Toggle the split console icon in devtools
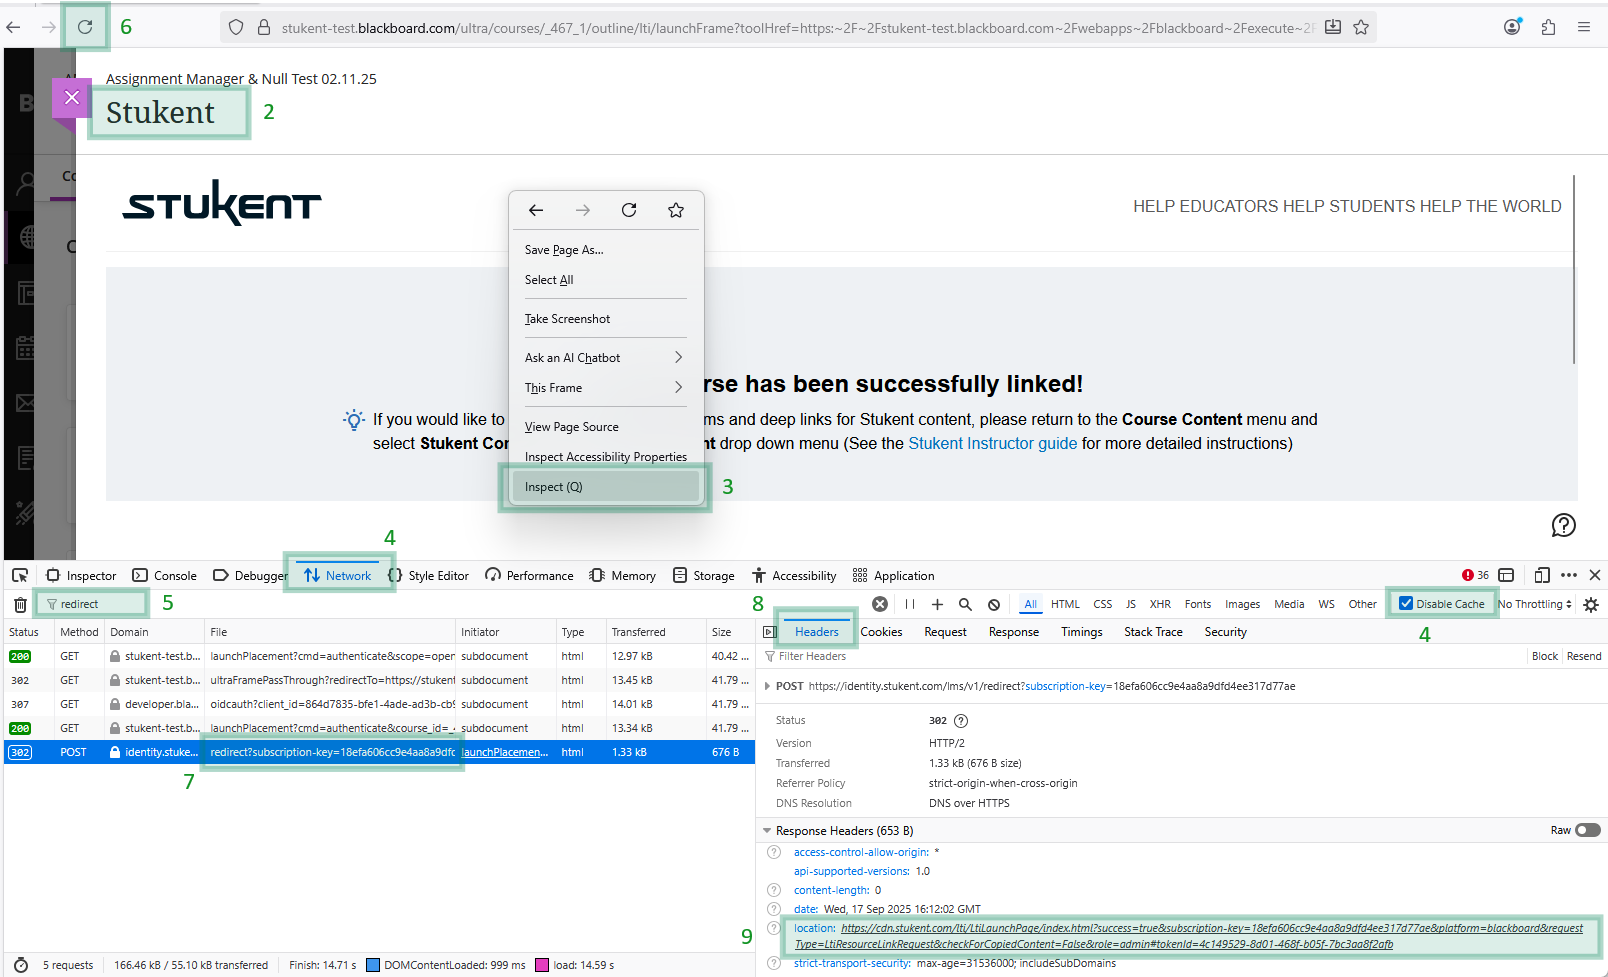 [x=1506, y=575]
